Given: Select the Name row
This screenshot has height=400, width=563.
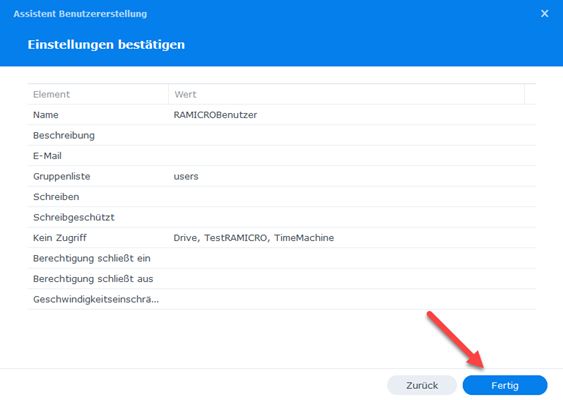Looking at the screenshot, I should [282, 115].
